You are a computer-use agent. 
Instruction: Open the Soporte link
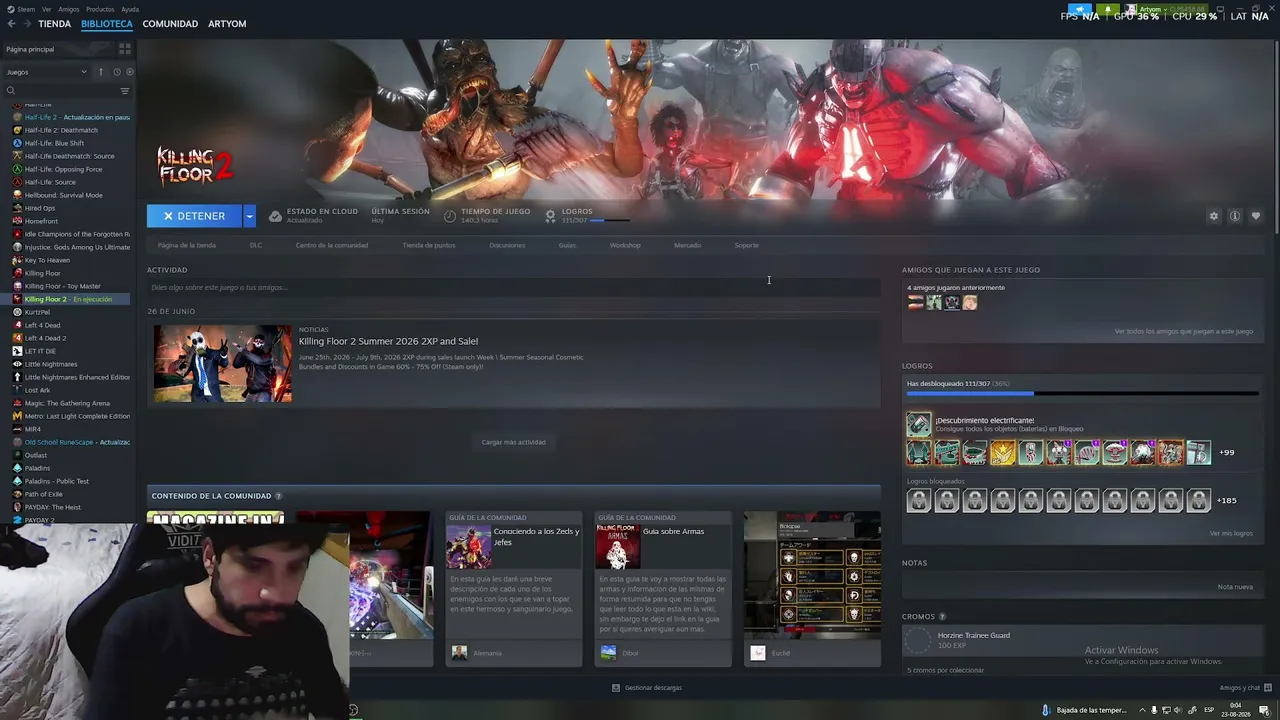(746, 245)
